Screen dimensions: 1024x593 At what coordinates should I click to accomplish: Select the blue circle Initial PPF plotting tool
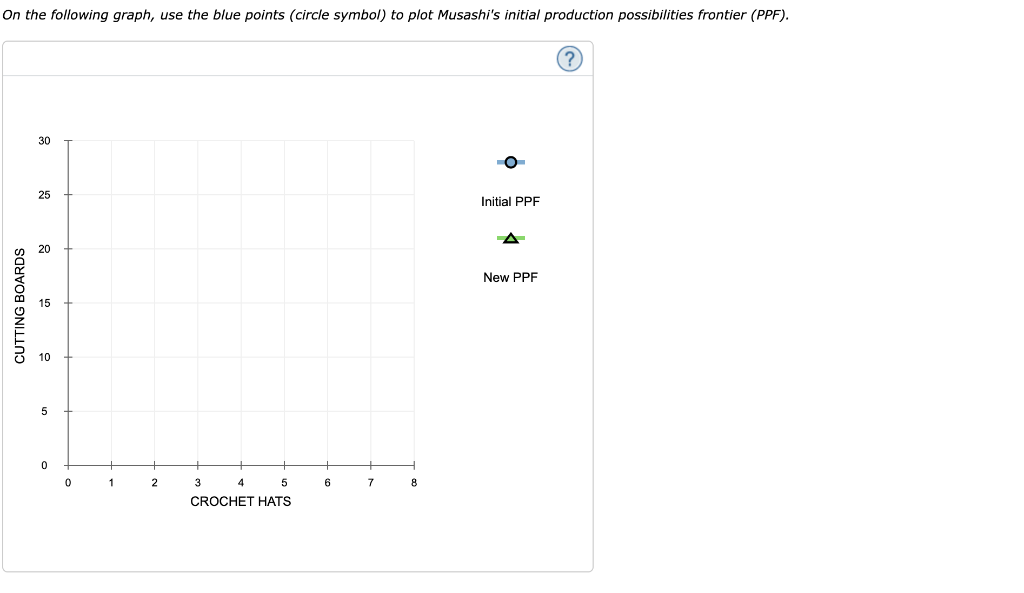[510, 161]
